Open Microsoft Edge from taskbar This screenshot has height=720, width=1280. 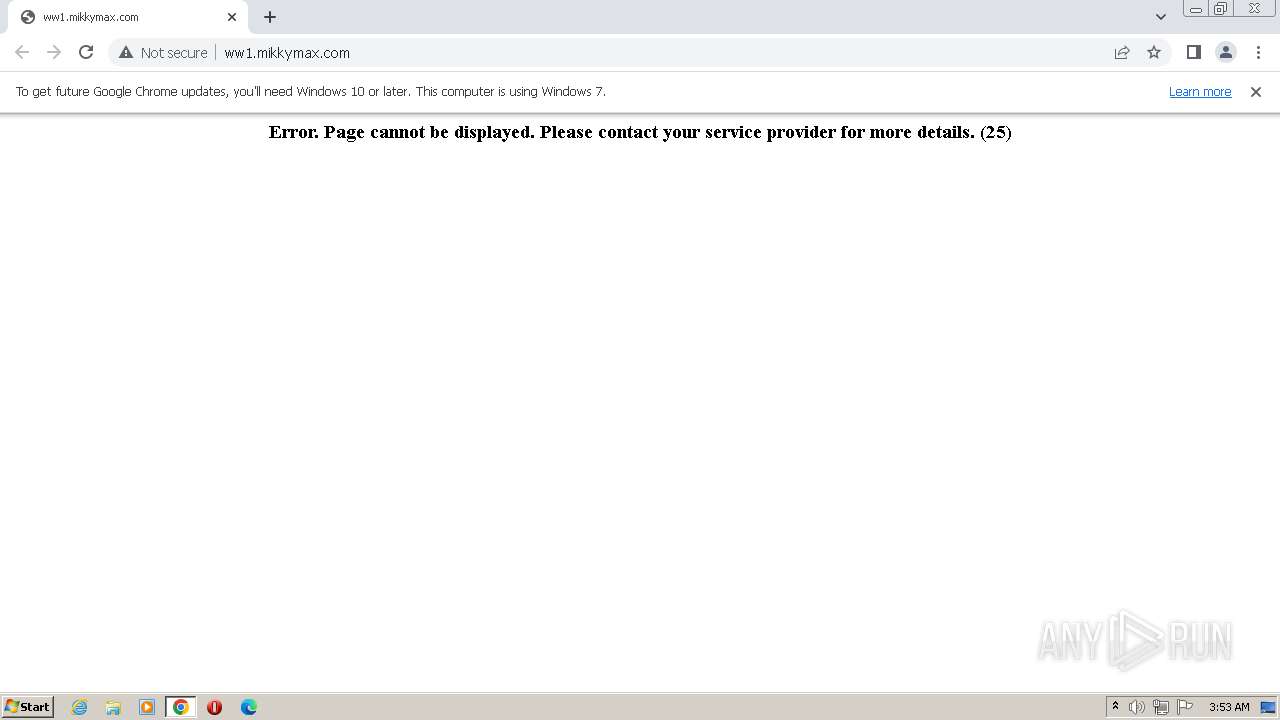249,707
